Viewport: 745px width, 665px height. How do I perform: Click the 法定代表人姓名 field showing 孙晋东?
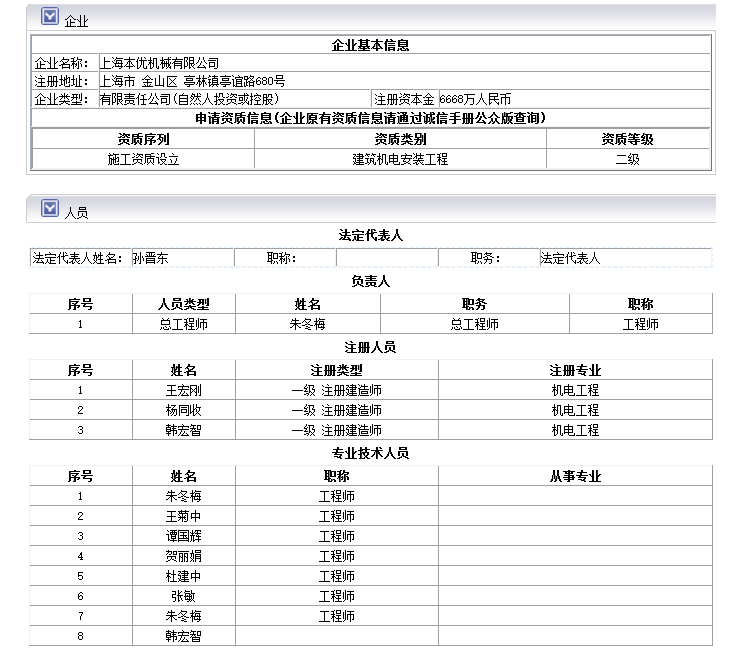[182, 258]
